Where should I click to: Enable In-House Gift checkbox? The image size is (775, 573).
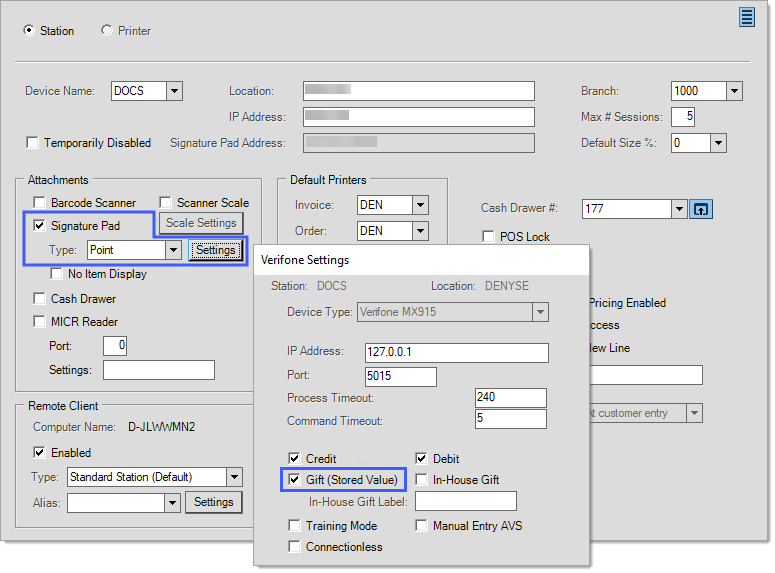click(421, 480)
